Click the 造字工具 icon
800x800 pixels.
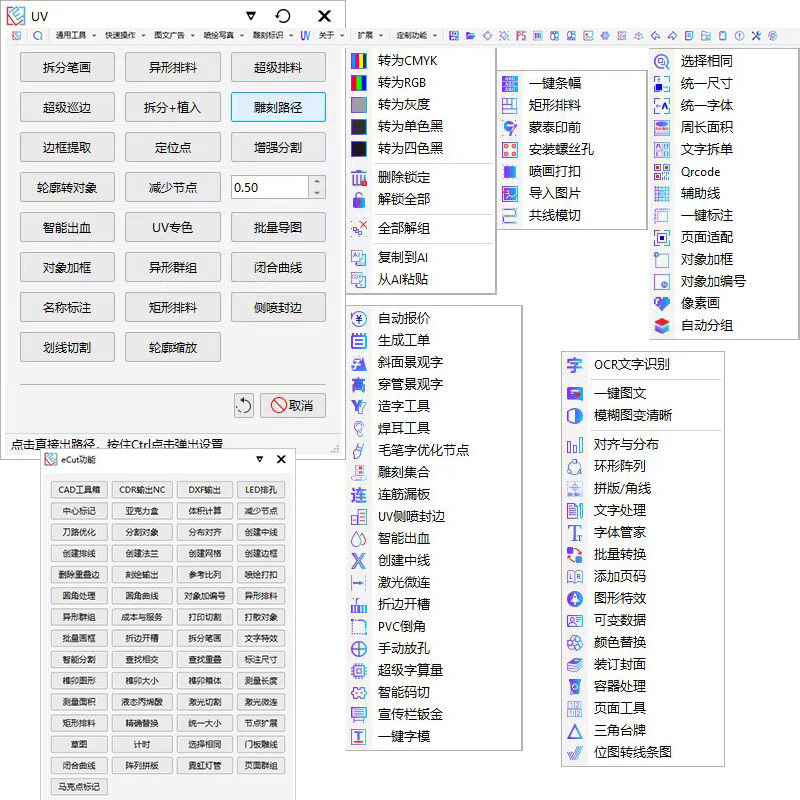coord(359,407)
